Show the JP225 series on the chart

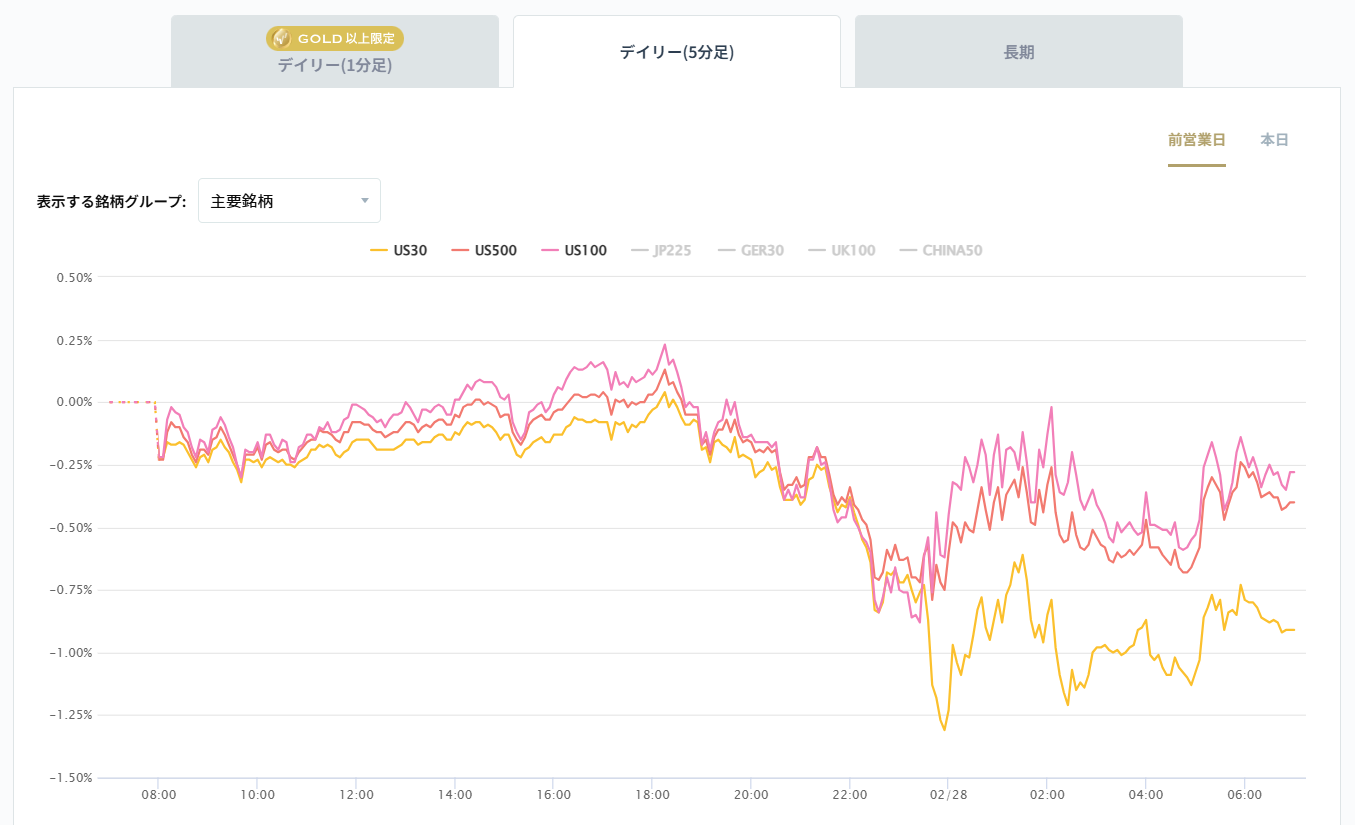point(672,251)
